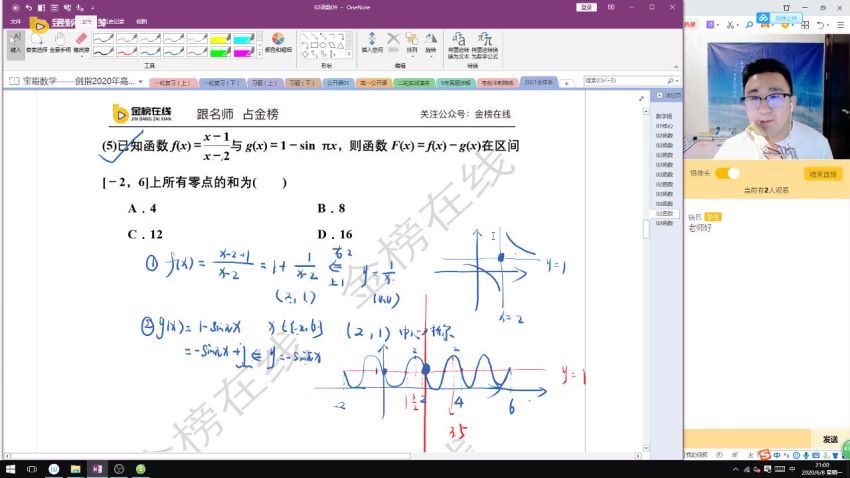Switch to the 习题（上） section tab
The height and width of the screenshot is (478, 850).
click(265, 83)
